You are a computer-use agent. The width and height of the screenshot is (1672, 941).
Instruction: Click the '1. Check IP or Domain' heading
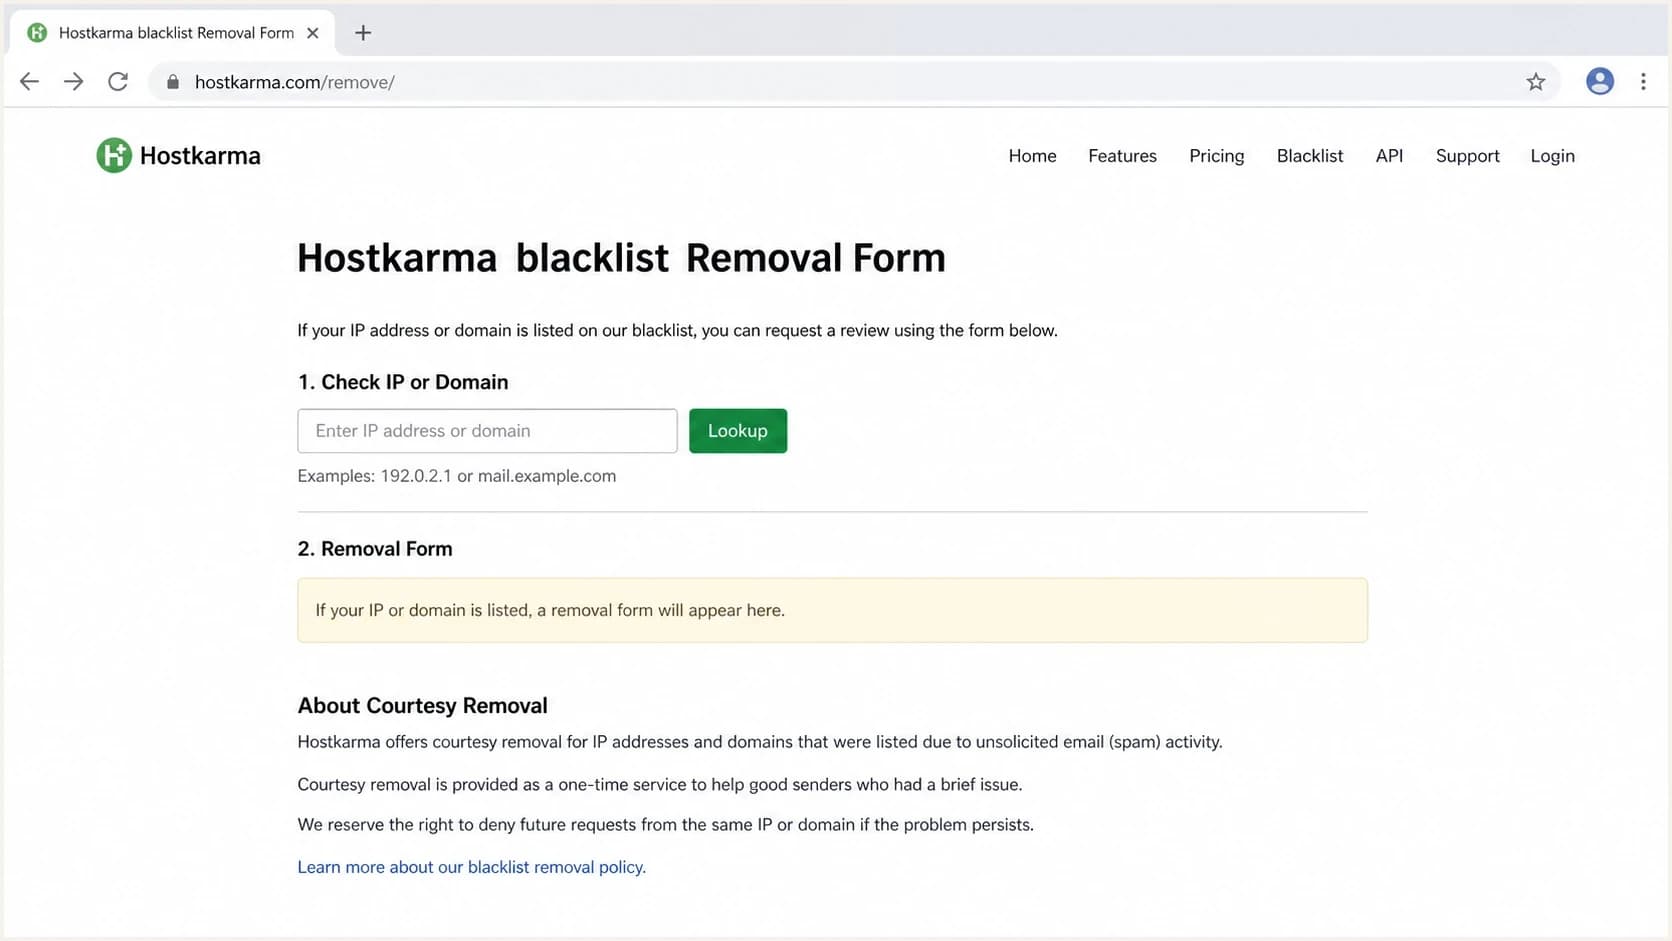[x=403, y=382]
